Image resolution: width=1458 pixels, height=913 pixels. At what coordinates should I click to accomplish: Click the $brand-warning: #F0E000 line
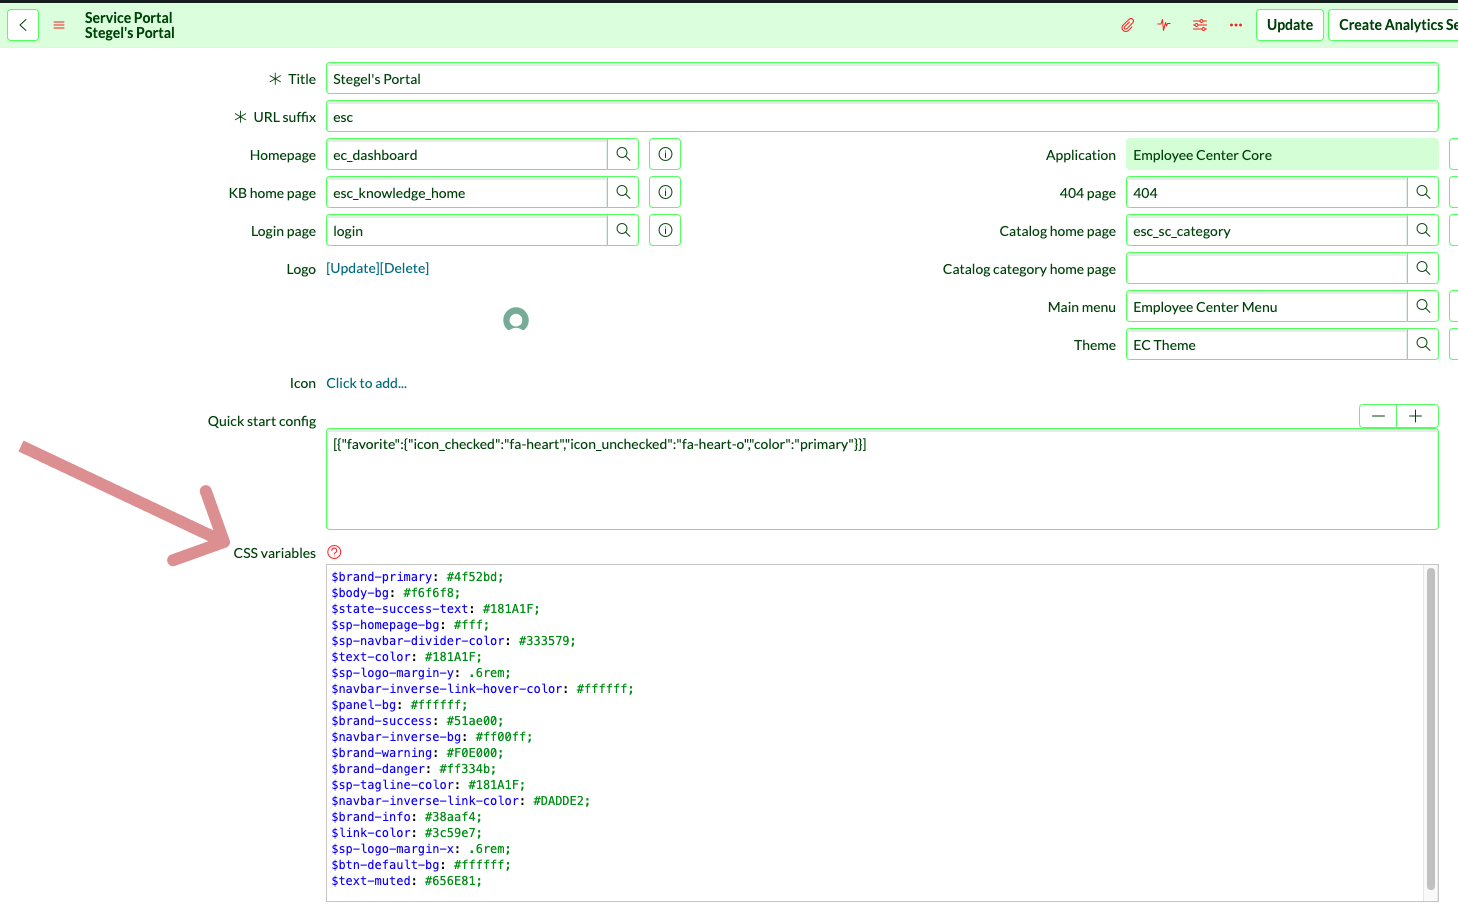pyautogui.click(x=417, y=753)
